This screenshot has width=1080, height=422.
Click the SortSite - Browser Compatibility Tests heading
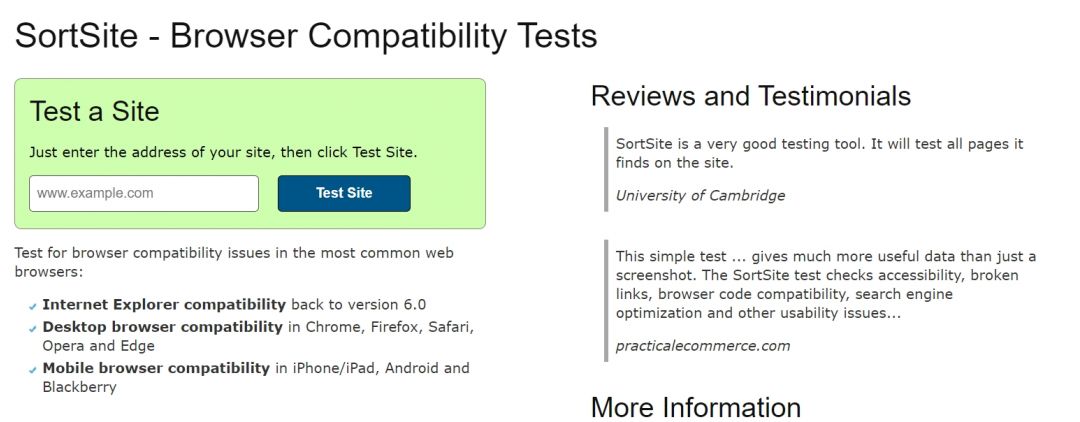[306, 36]
